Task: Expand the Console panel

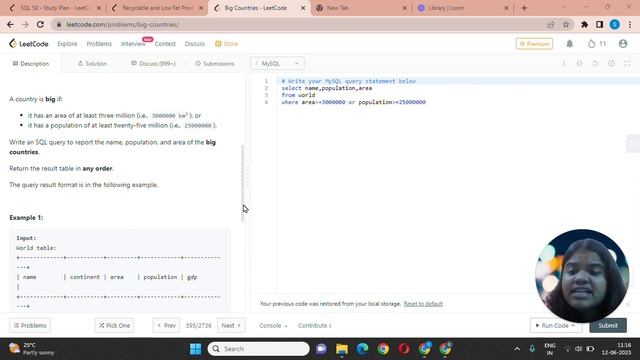Action: (273, 325)
